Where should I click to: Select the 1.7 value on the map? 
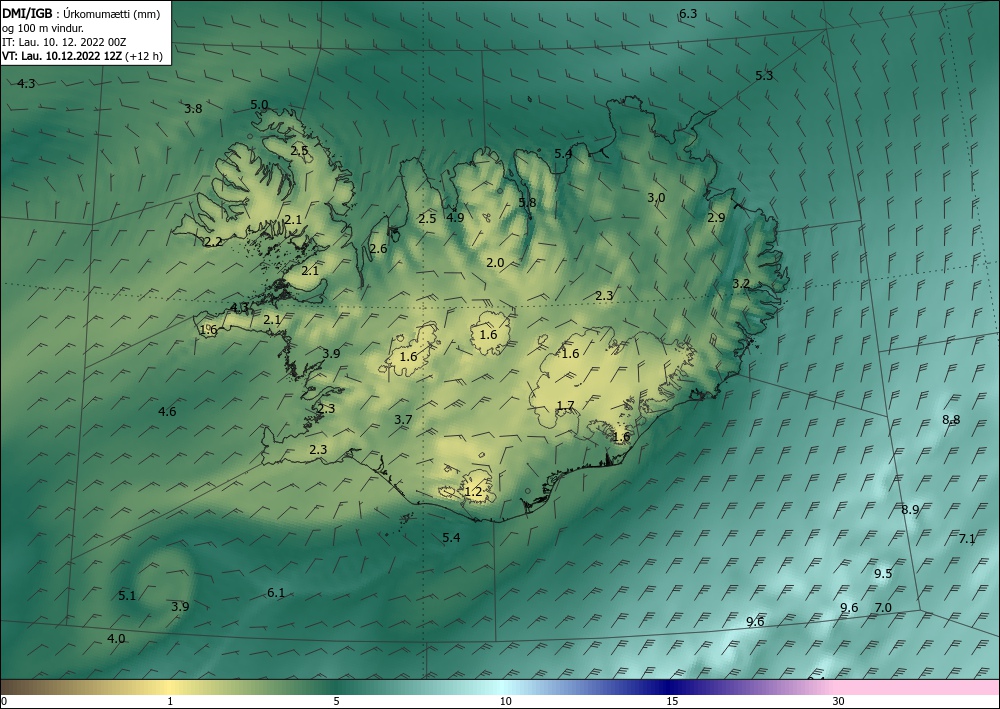pyautogui.click(x=565, y=406)
